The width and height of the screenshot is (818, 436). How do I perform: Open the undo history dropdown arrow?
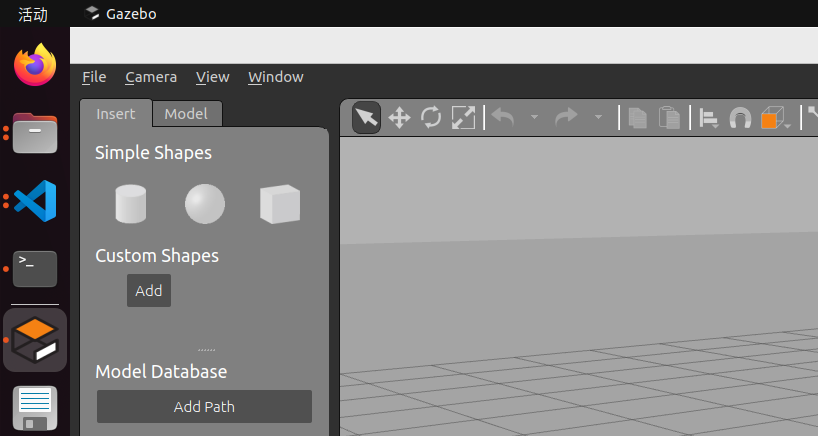[534, 117]
